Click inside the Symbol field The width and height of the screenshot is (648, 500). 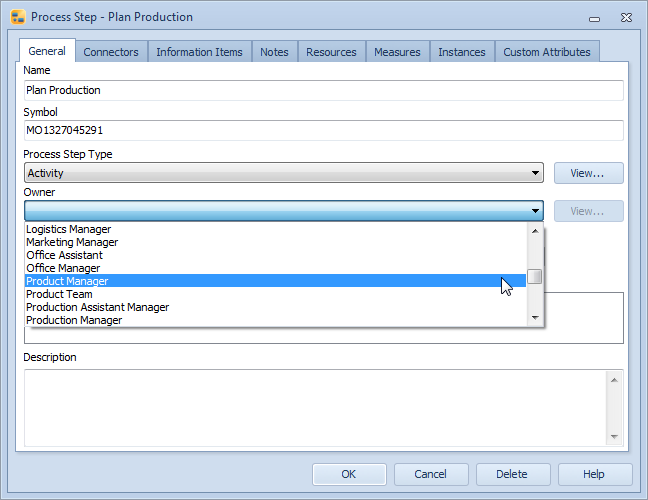[323, 130]
